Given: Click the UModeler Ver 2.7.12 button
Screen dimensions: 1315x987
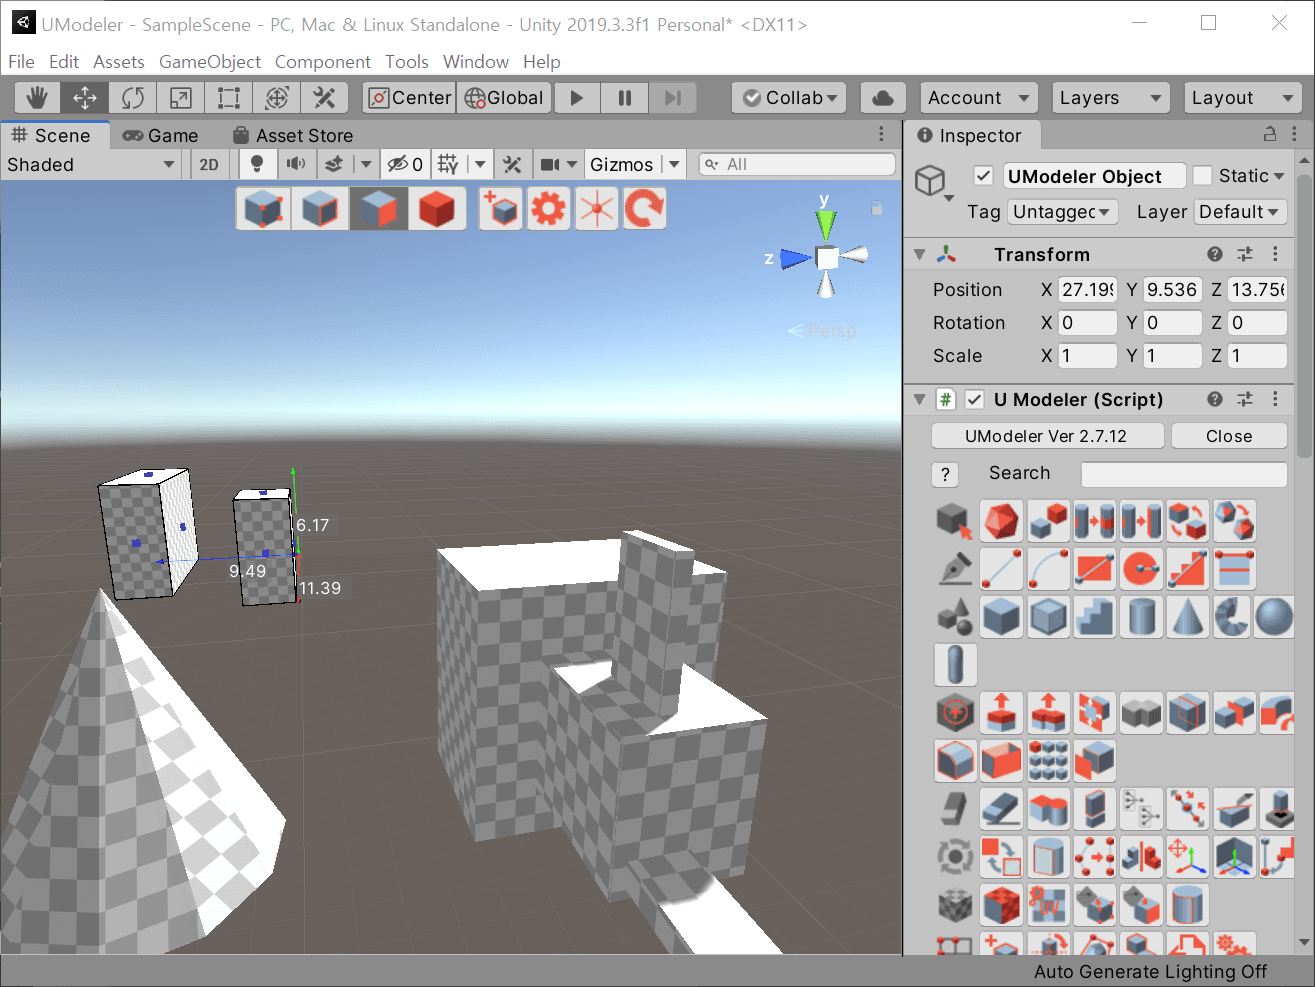Looking at the screenshot, I should pos(1047,436).
